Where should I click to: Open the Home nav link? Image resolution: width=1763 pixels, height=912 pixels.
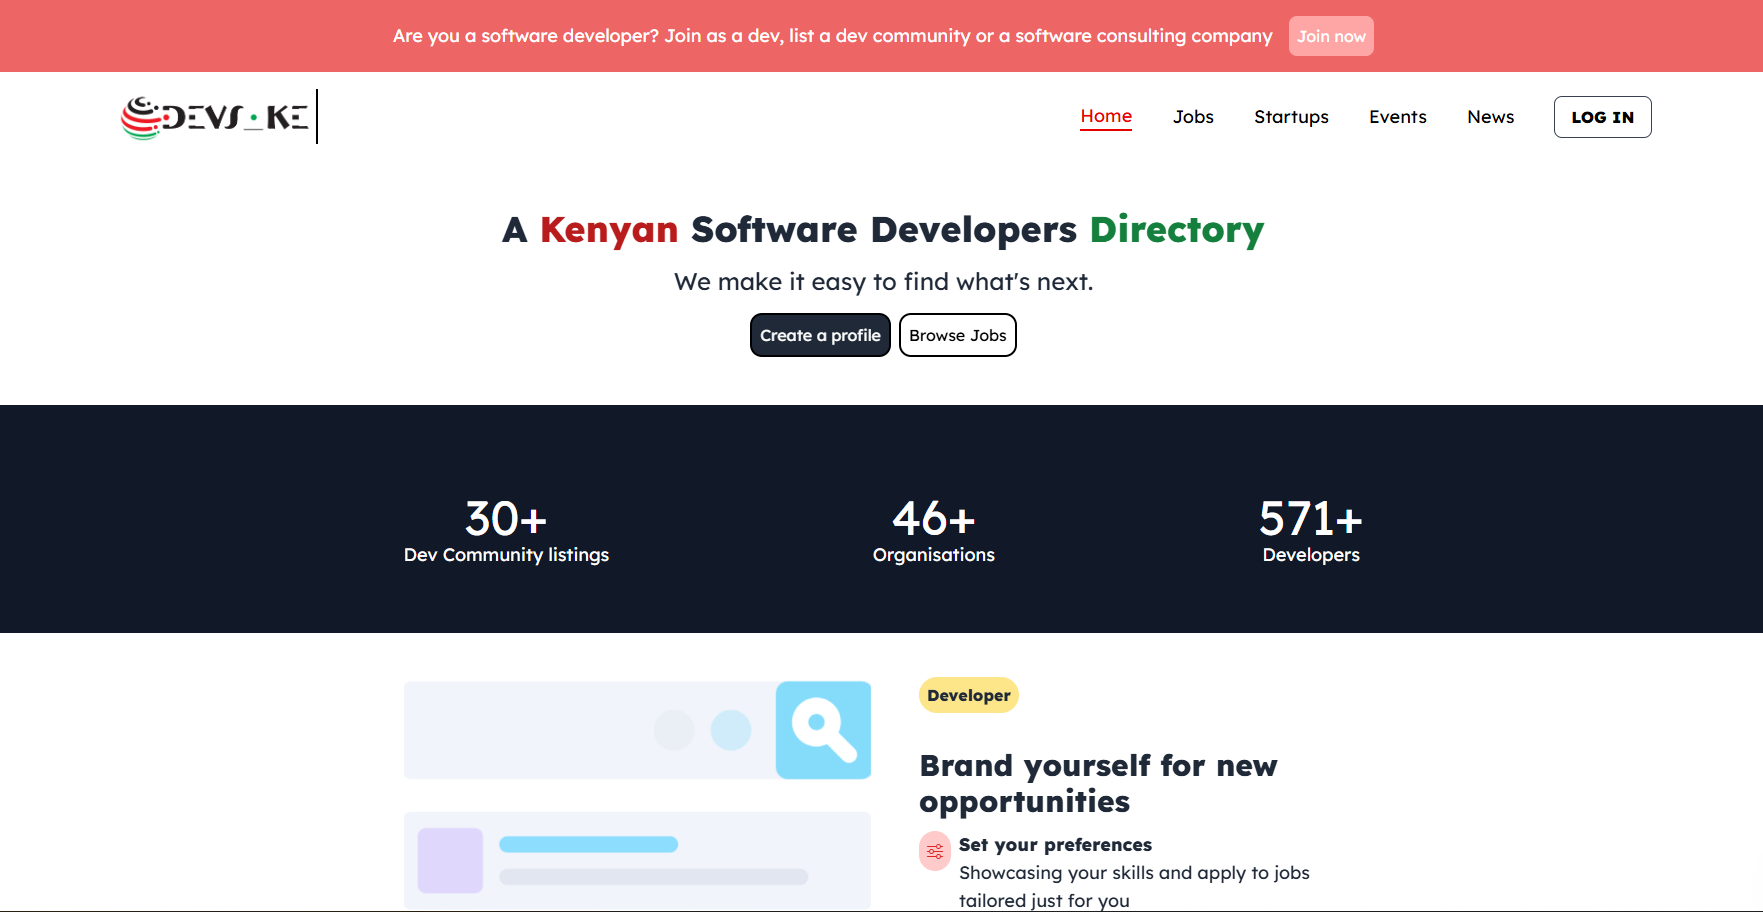point(1106,117)
